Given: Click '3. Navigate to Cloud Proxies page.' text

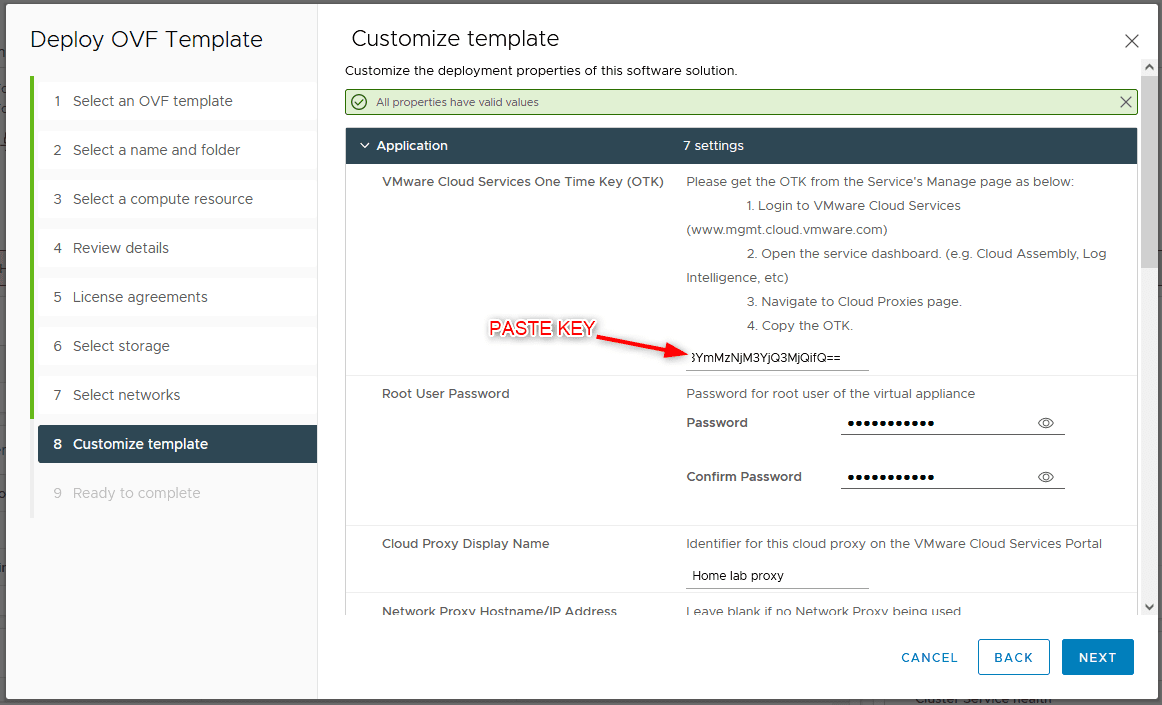Looking at the screenshot, I should coord(854,302).
